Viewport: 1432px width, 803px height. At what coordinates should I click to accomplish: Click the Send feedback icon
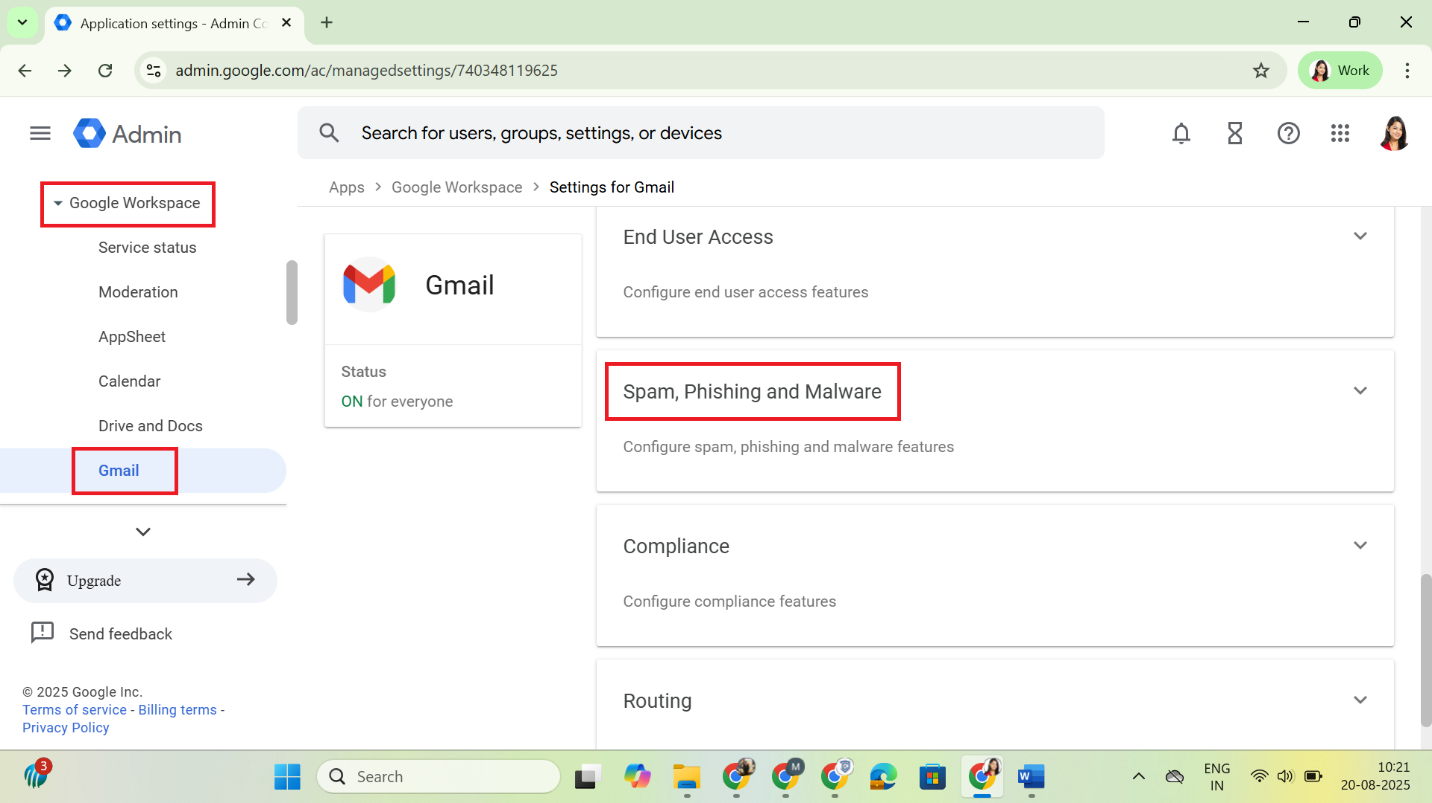(x=42, y=633)
